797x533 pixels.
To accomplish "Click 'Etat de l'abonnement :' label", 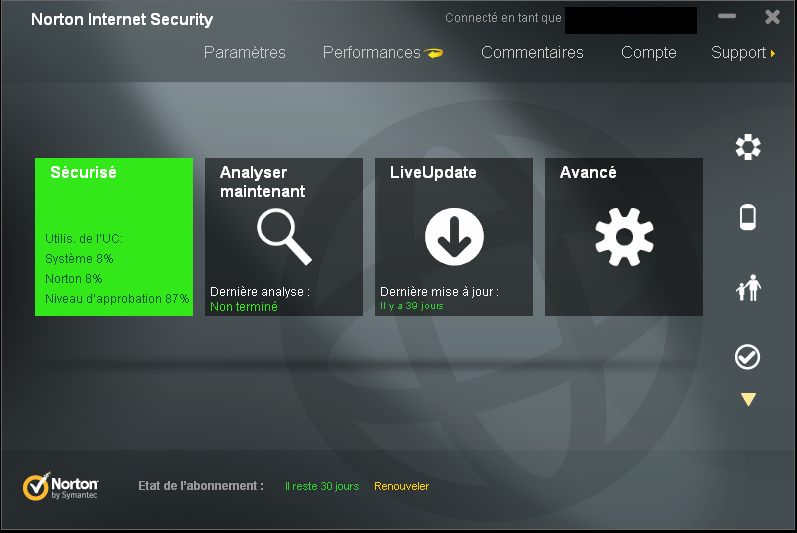I will coord(201,486).
